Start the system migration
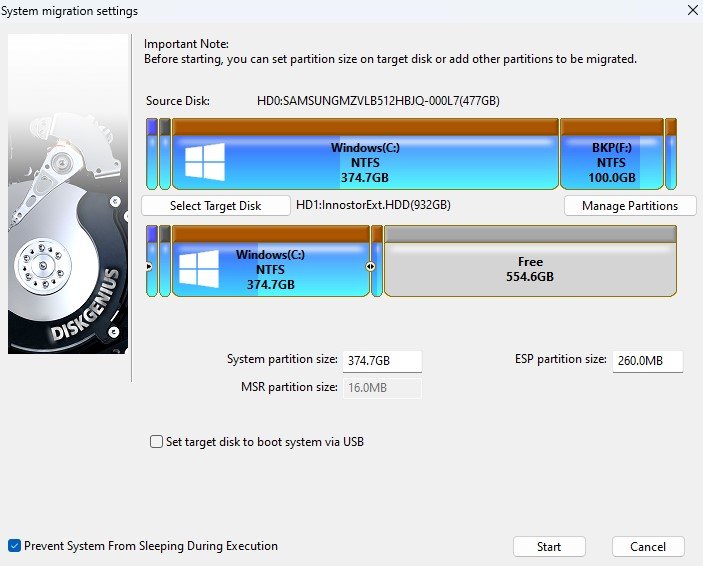 tap(549, 547)
